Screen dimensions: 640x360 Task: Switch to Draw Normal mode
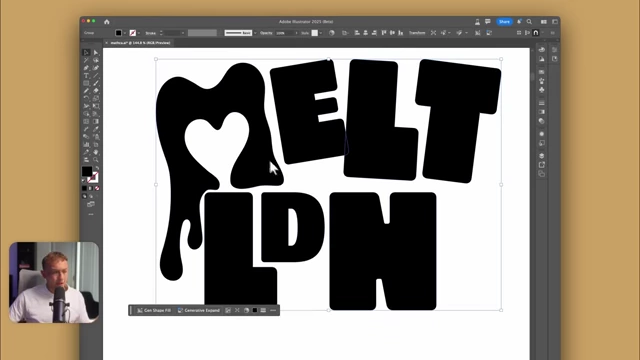pos(84,196)
